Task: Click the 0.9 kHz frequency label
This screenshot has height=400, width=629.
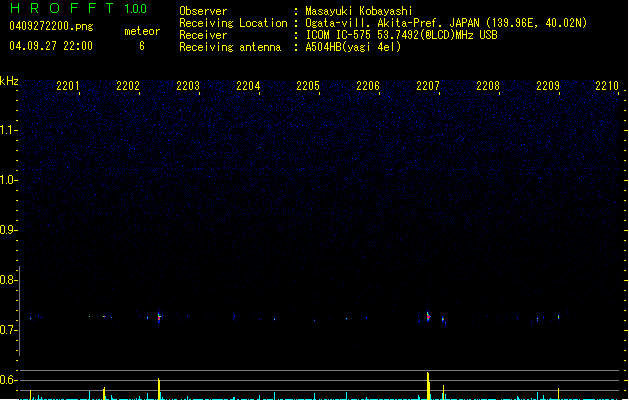Action: click(8, 230)
